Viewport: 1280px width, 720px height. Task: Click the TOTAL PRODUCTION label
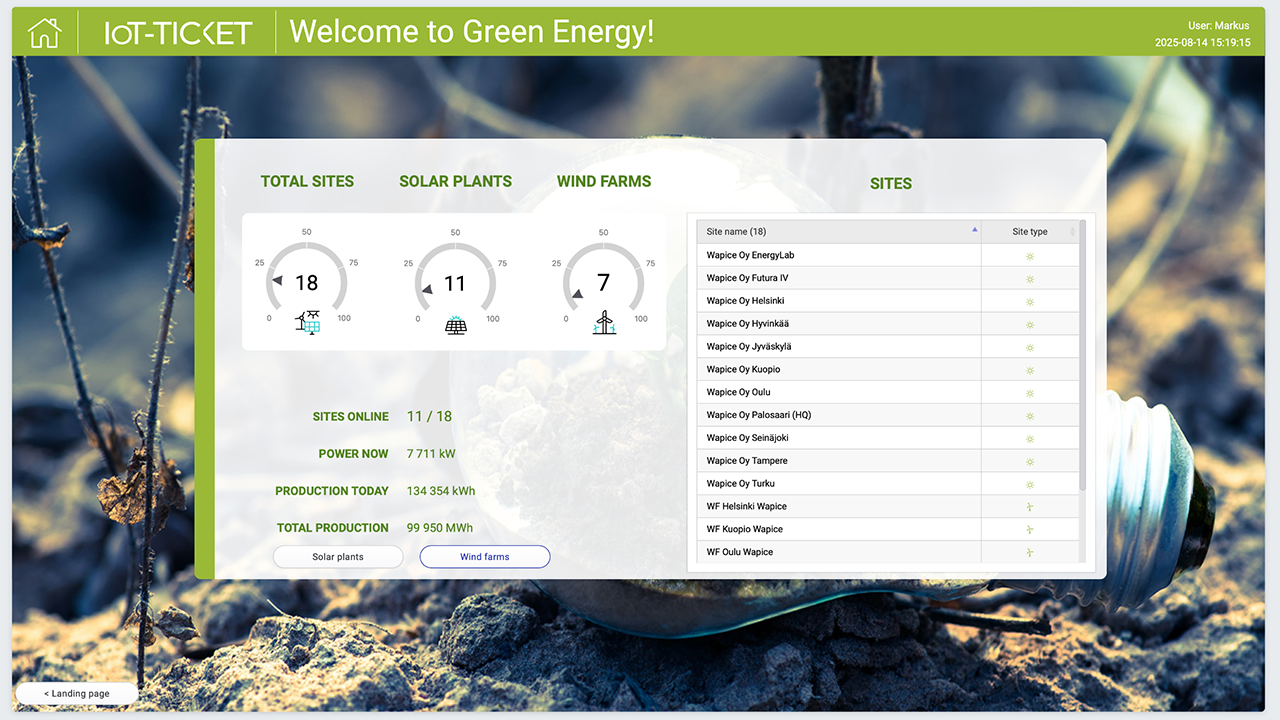pyautogui.click(x=333, y=528)
